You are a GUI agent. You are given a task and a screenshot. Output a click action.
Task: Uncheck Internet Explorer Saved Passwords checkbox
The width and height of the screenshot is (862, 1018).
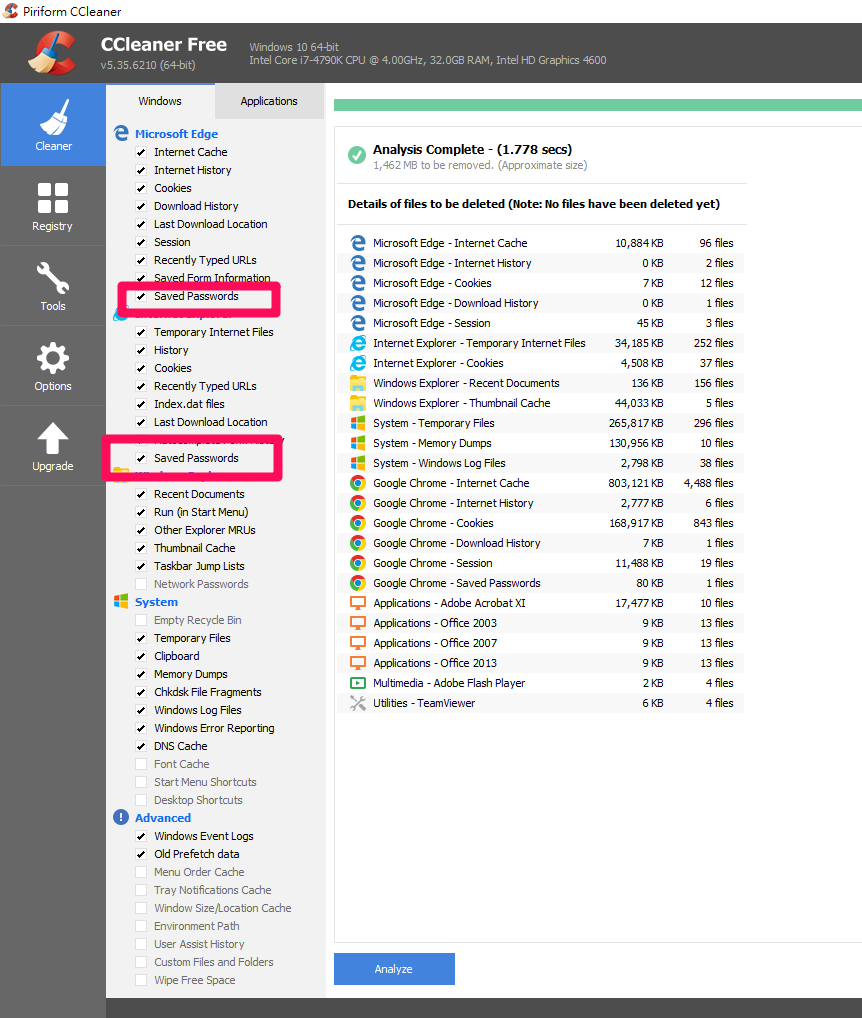click(141, 458)
